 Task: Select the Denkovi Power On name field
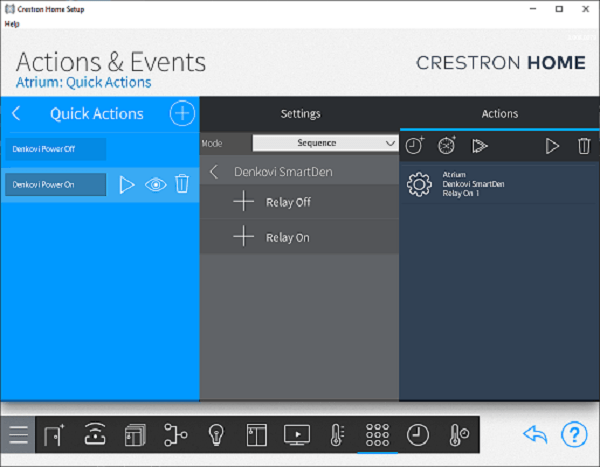[55, 185]
